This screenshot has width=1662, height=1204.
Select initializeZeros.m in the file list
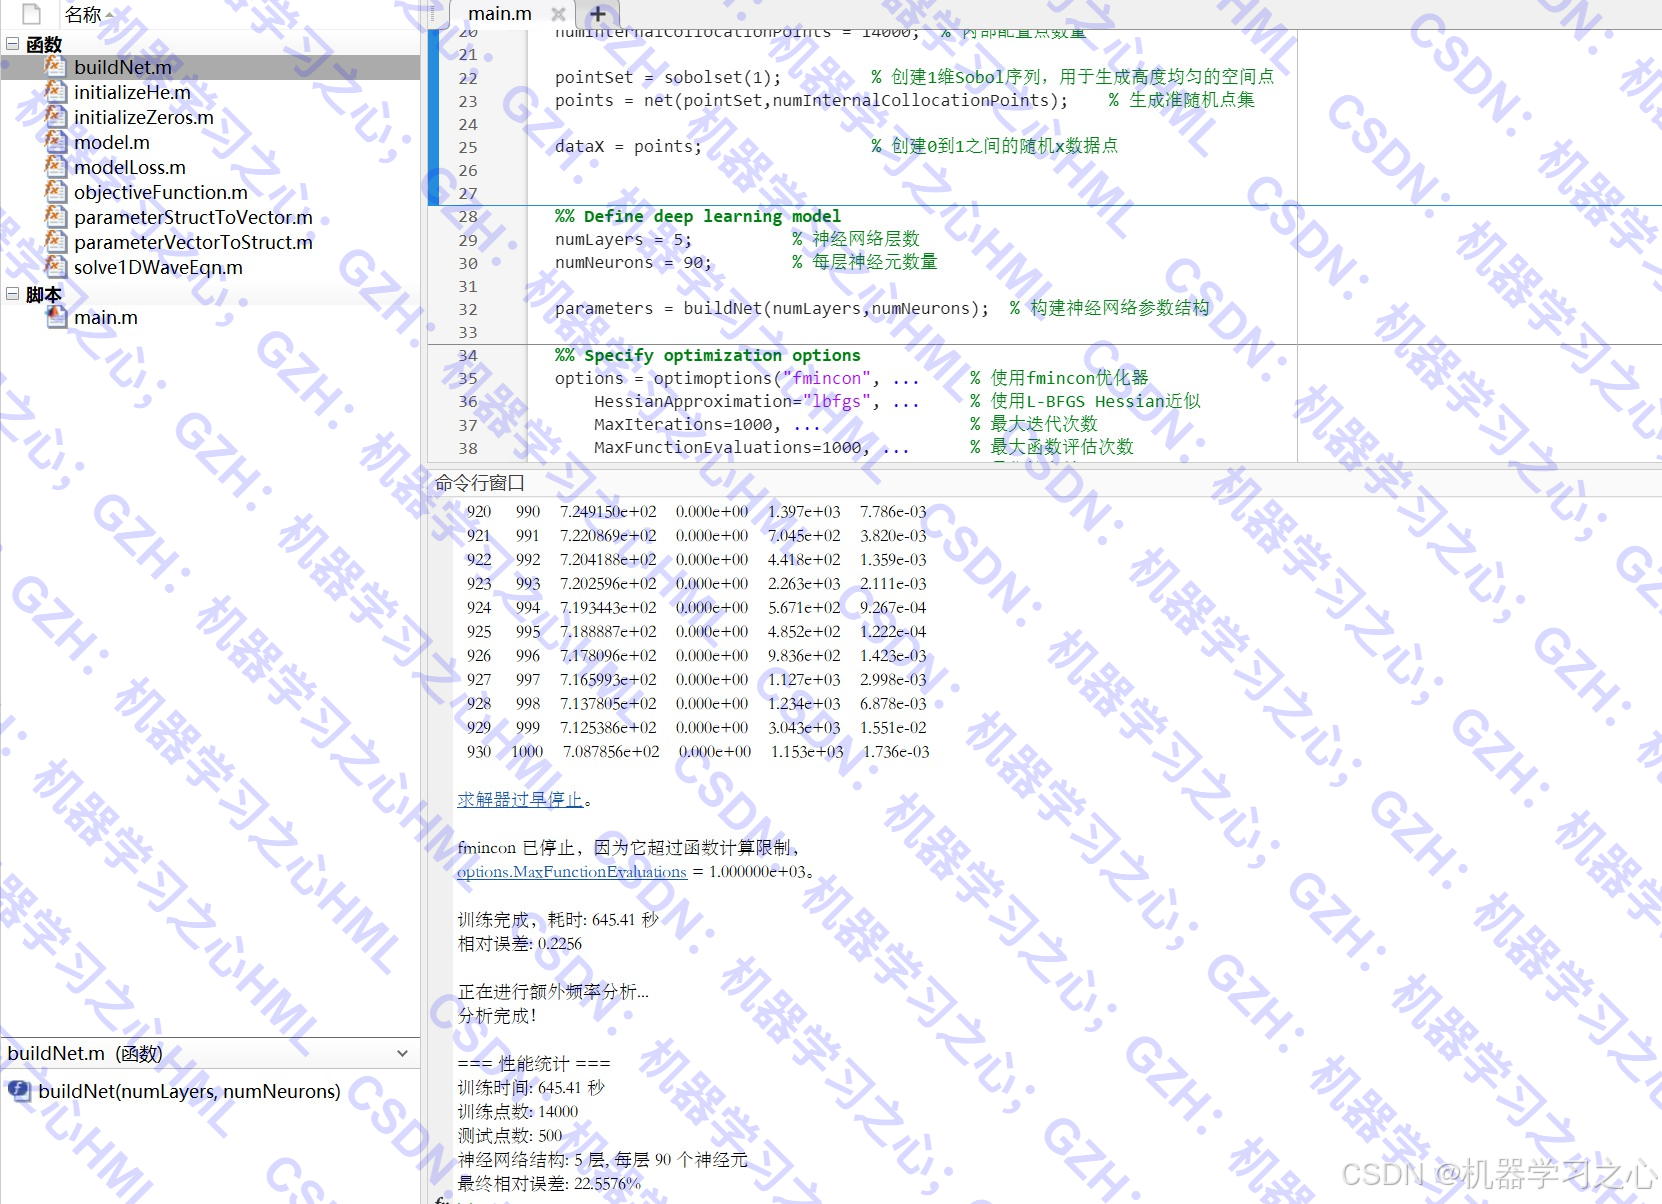coord(144,117)
